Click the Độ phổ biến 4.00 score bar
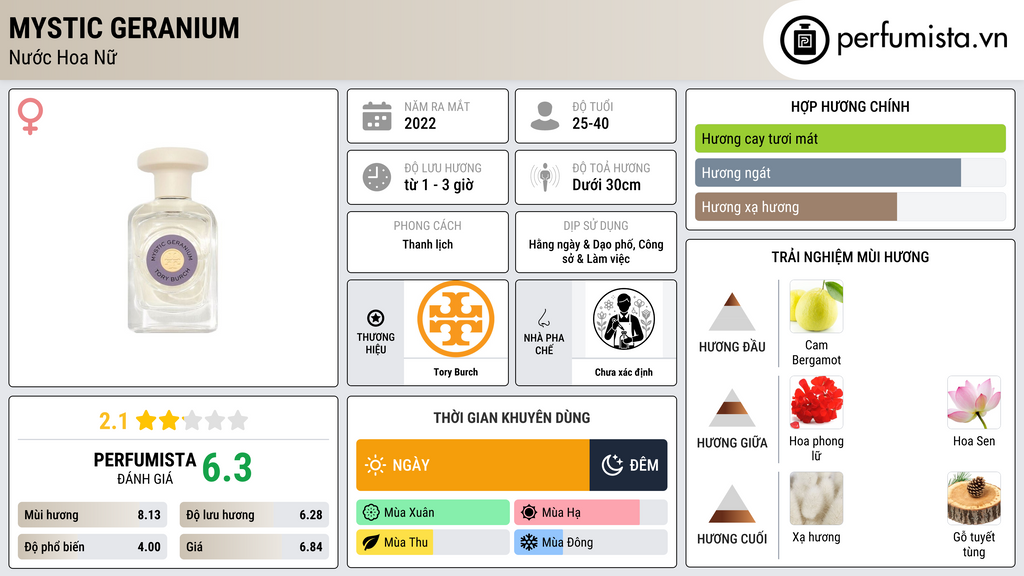The width and height of the screenshot is (1024, 576). tap(93, 547)
